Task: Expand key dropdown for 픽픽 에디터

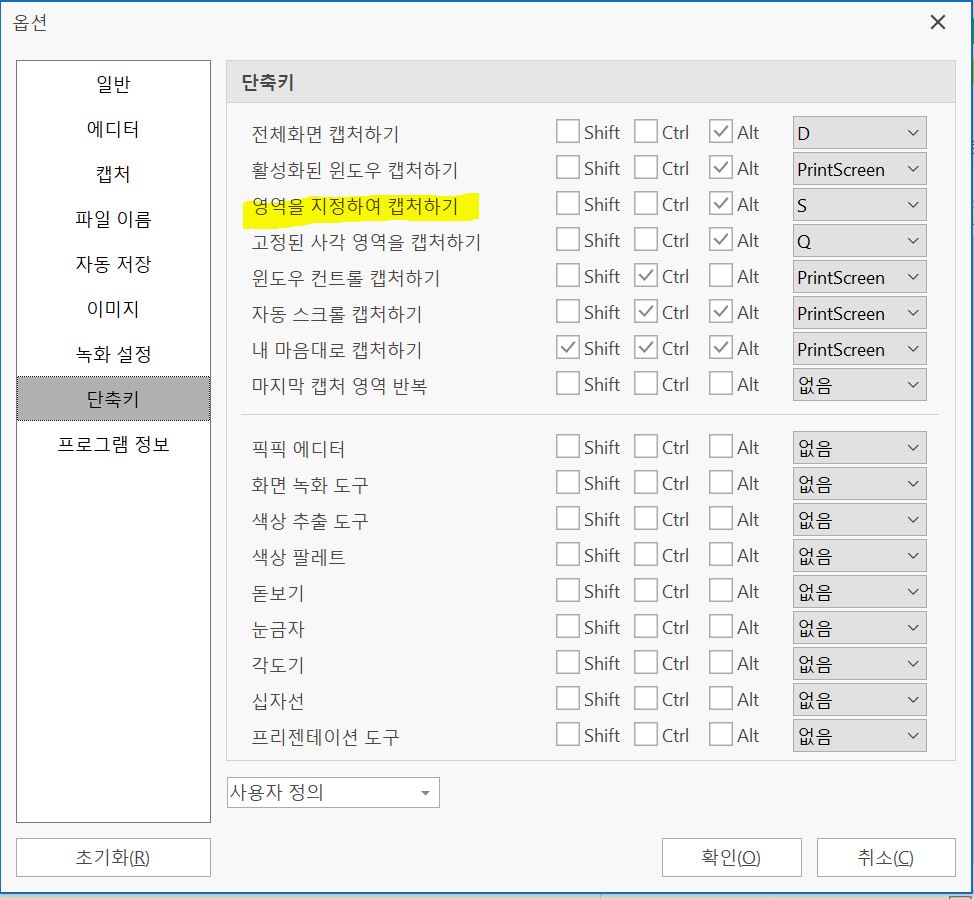Action: tap(860, 448)
